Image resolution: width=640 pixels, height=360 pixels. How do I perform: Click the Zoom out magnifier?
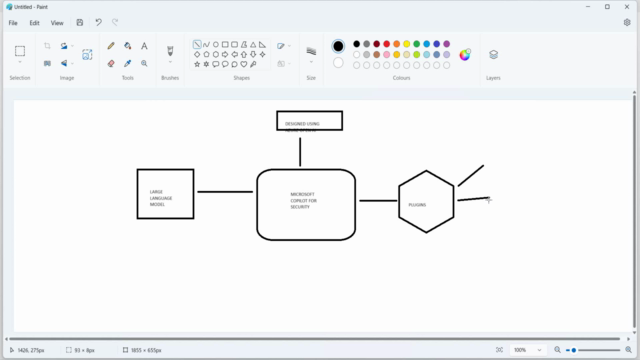pos(557,350)
